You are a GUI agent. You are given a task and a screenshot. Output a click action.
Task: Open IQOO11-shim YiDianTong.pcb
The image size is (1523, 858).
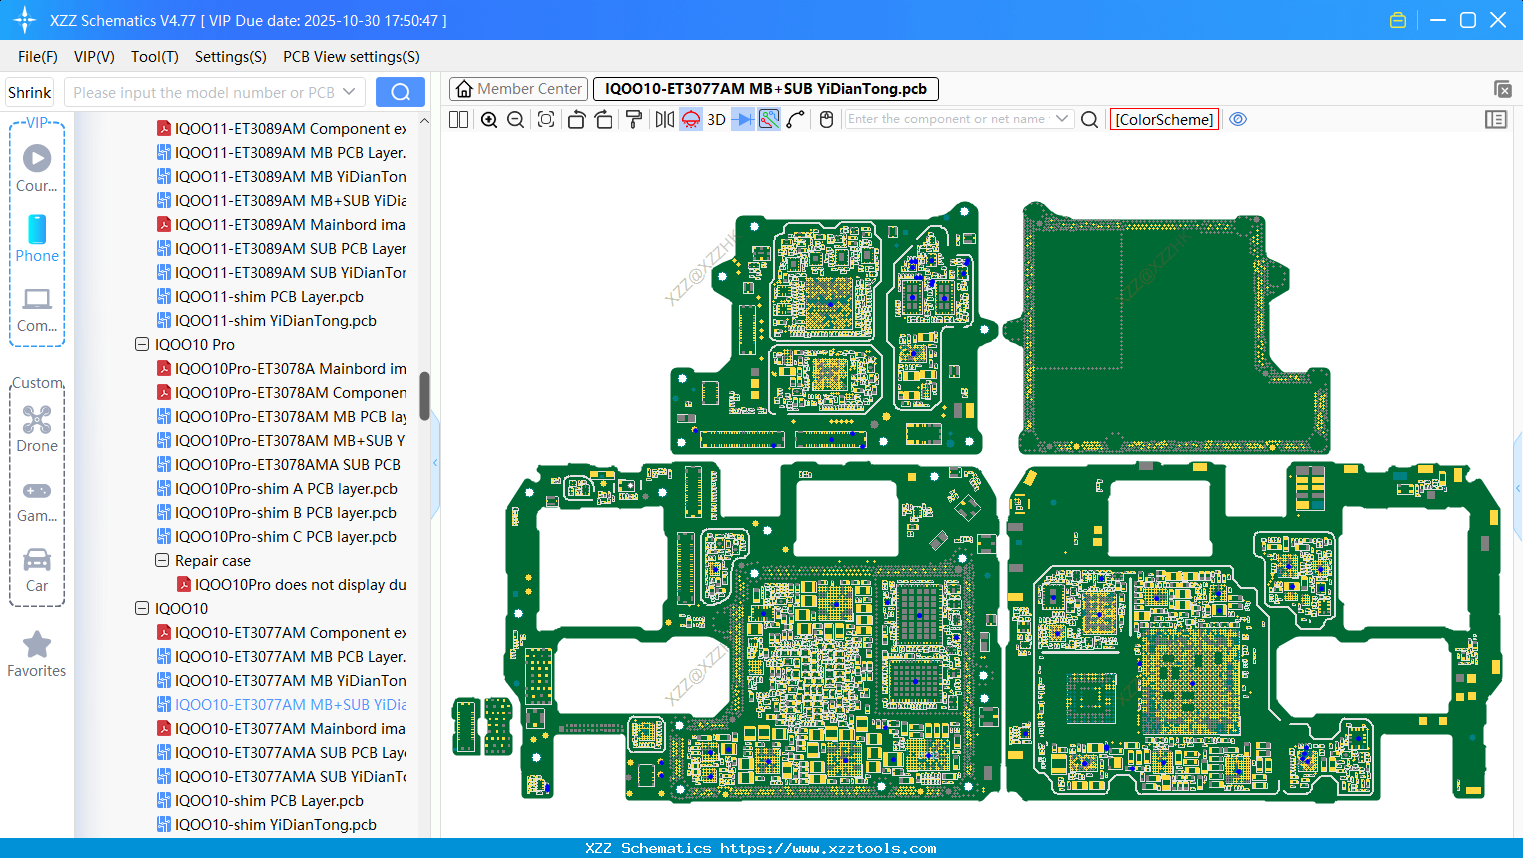pyautogui.click(x=267, y=320)
